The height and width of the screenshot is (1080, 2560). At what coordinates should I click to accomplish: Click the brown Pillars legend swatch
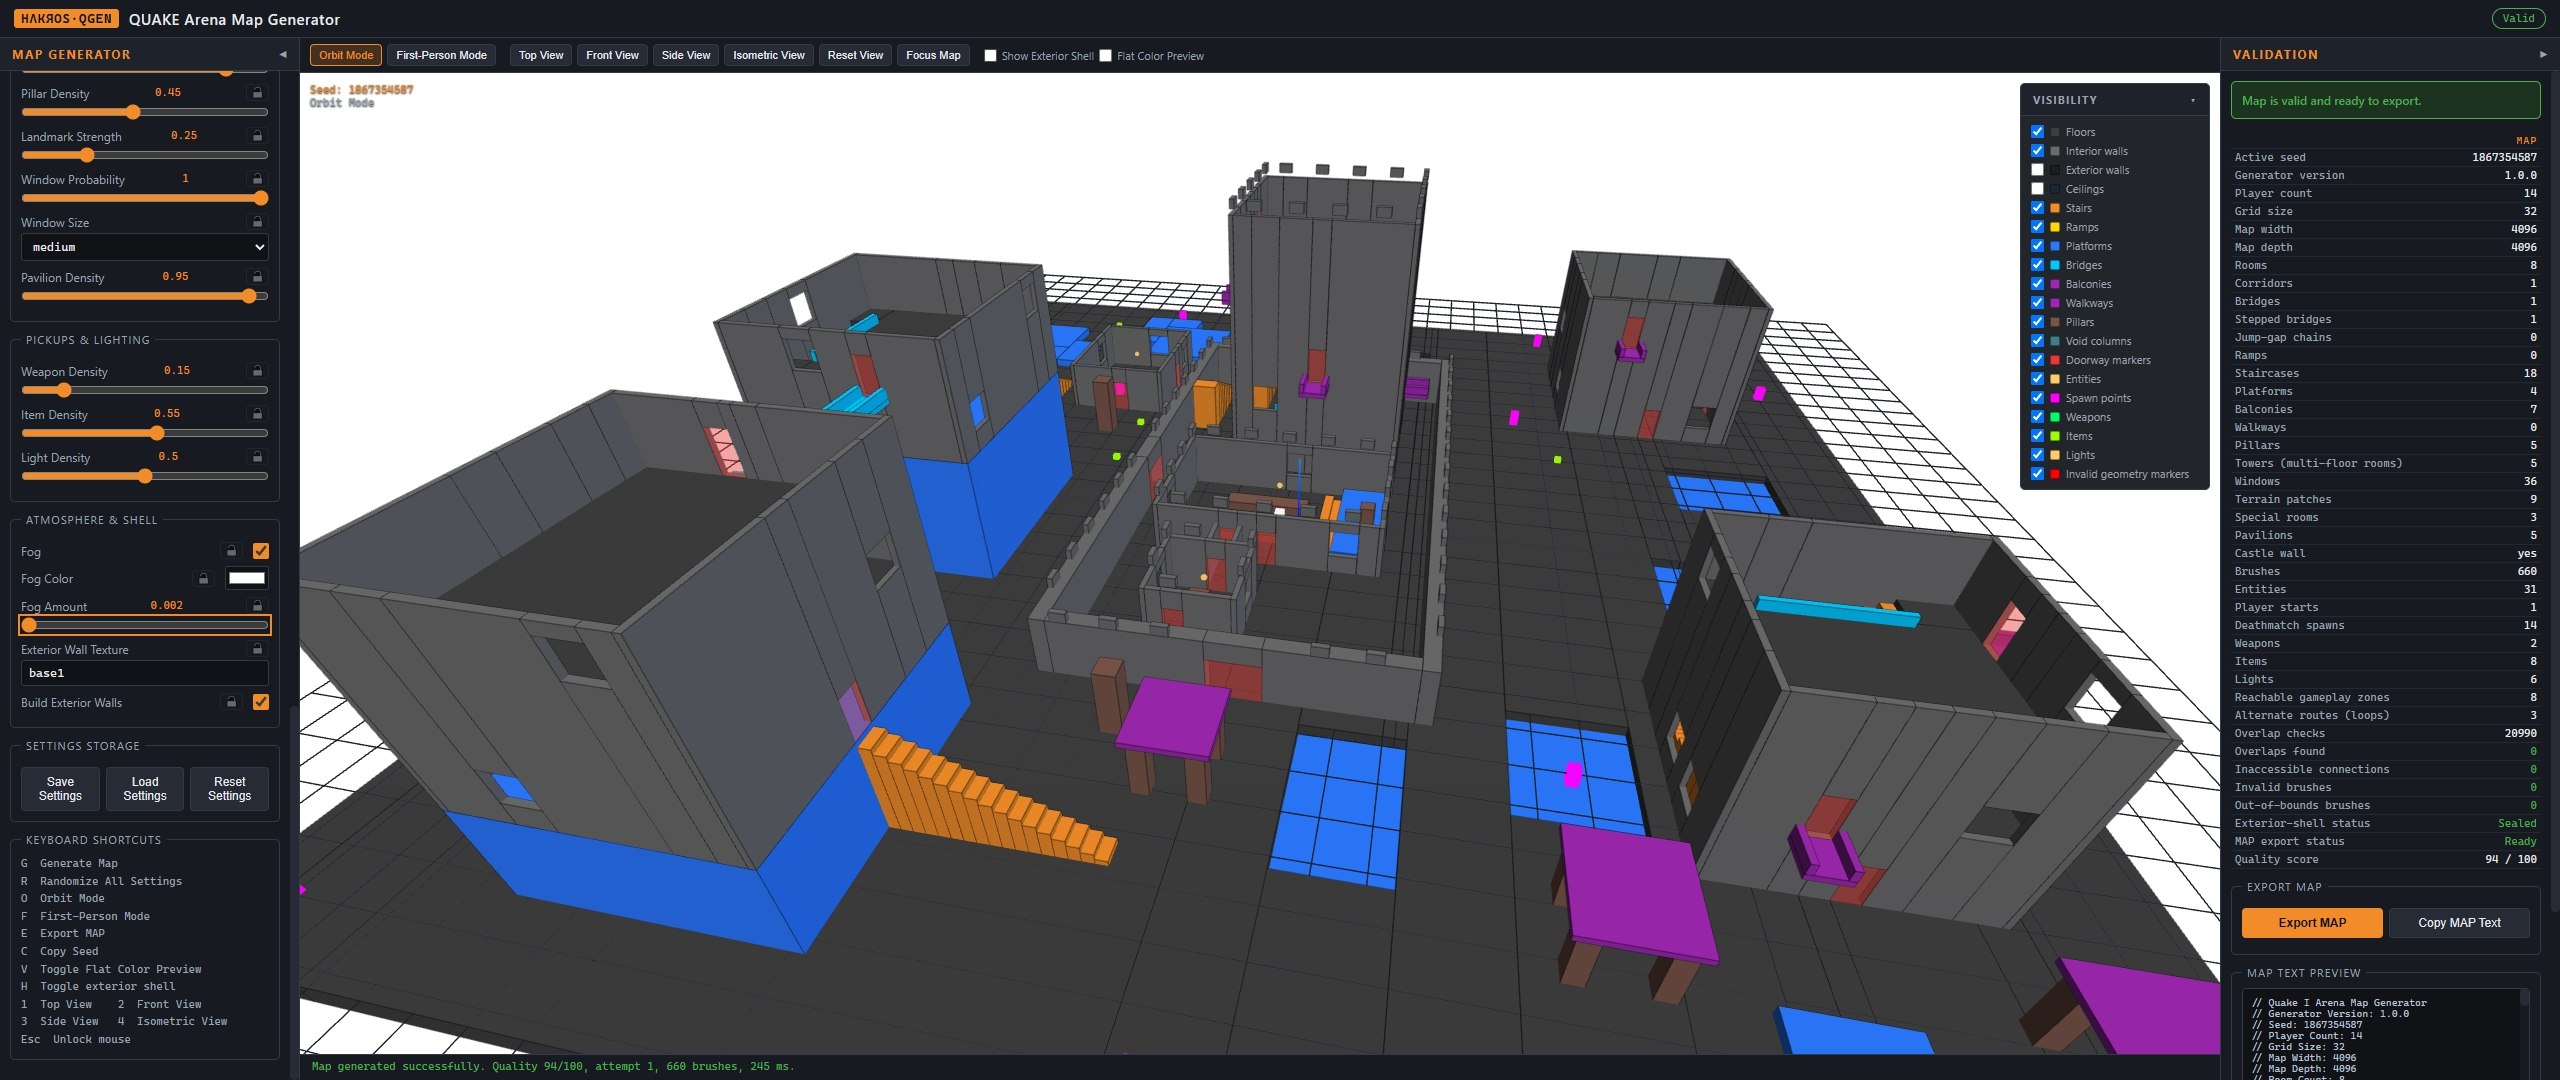[2055, 322]
